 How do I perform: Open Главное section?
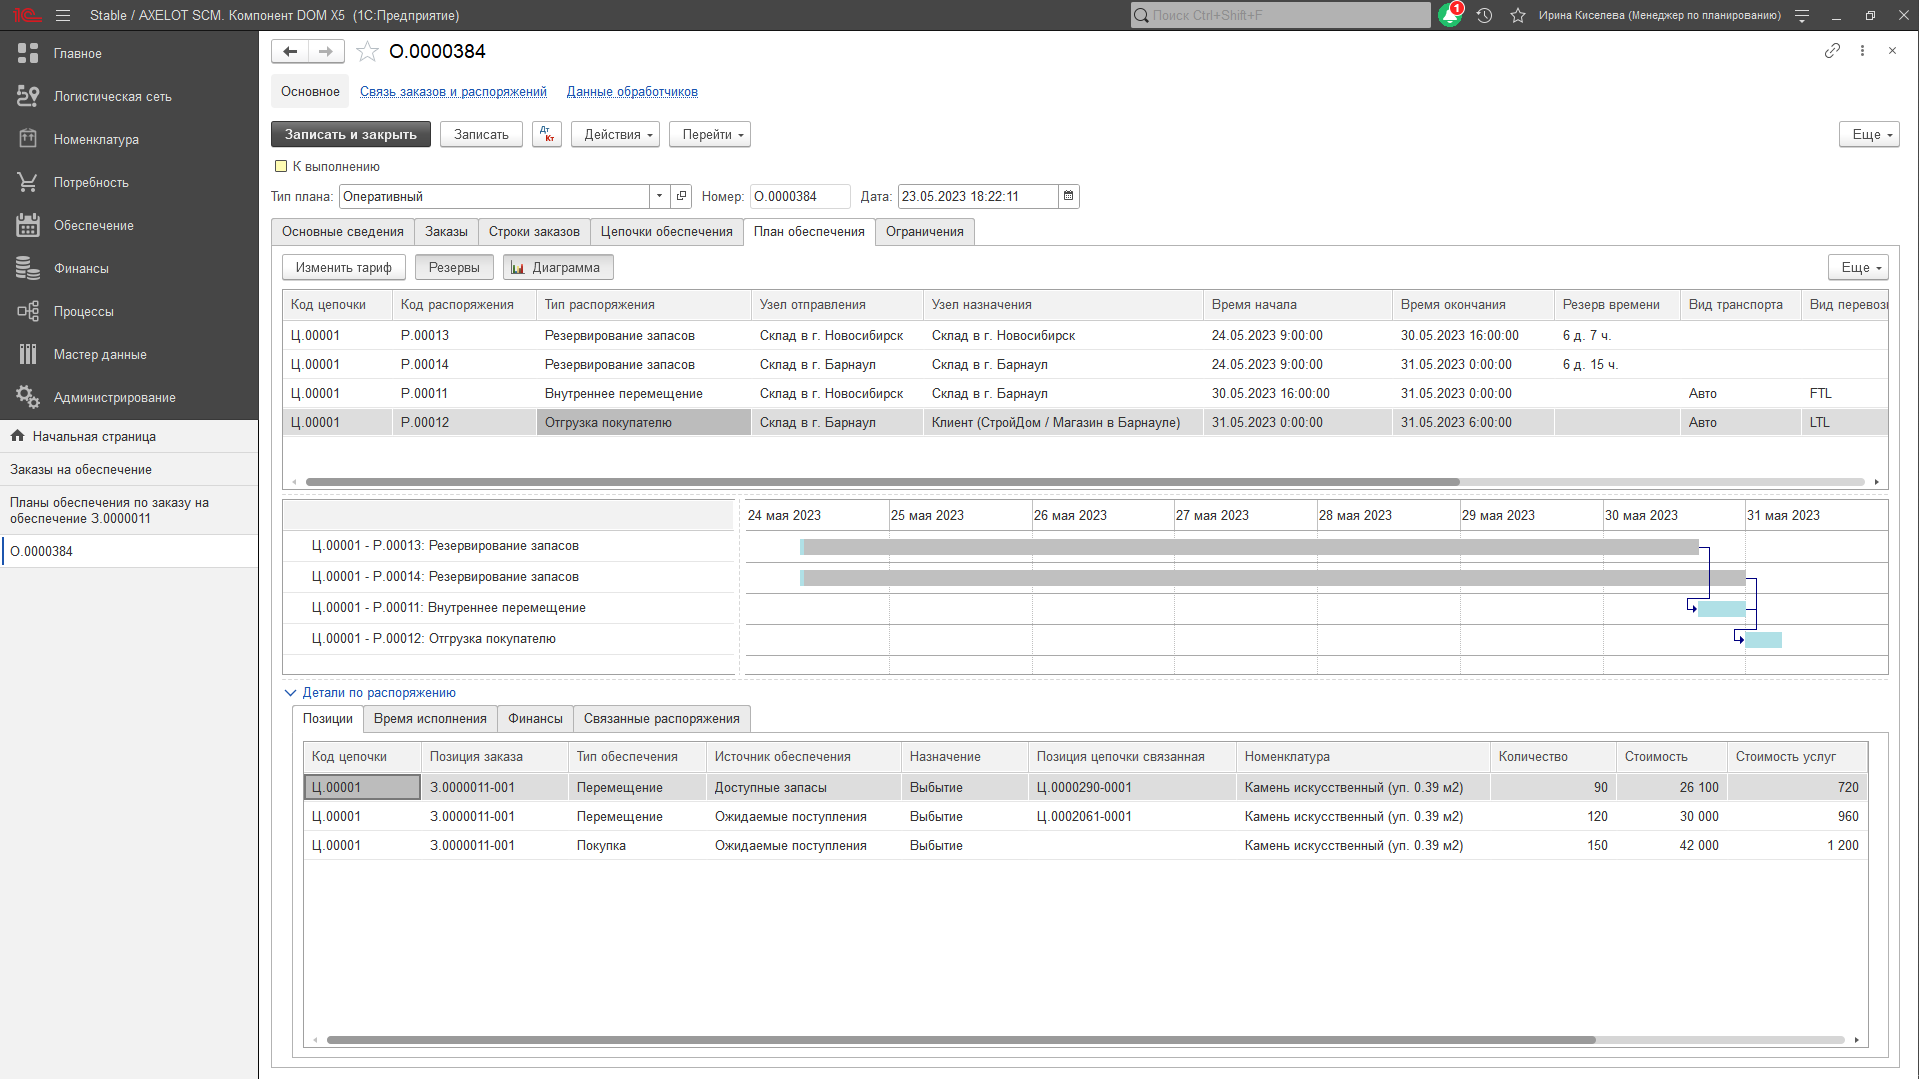[129, 53]
